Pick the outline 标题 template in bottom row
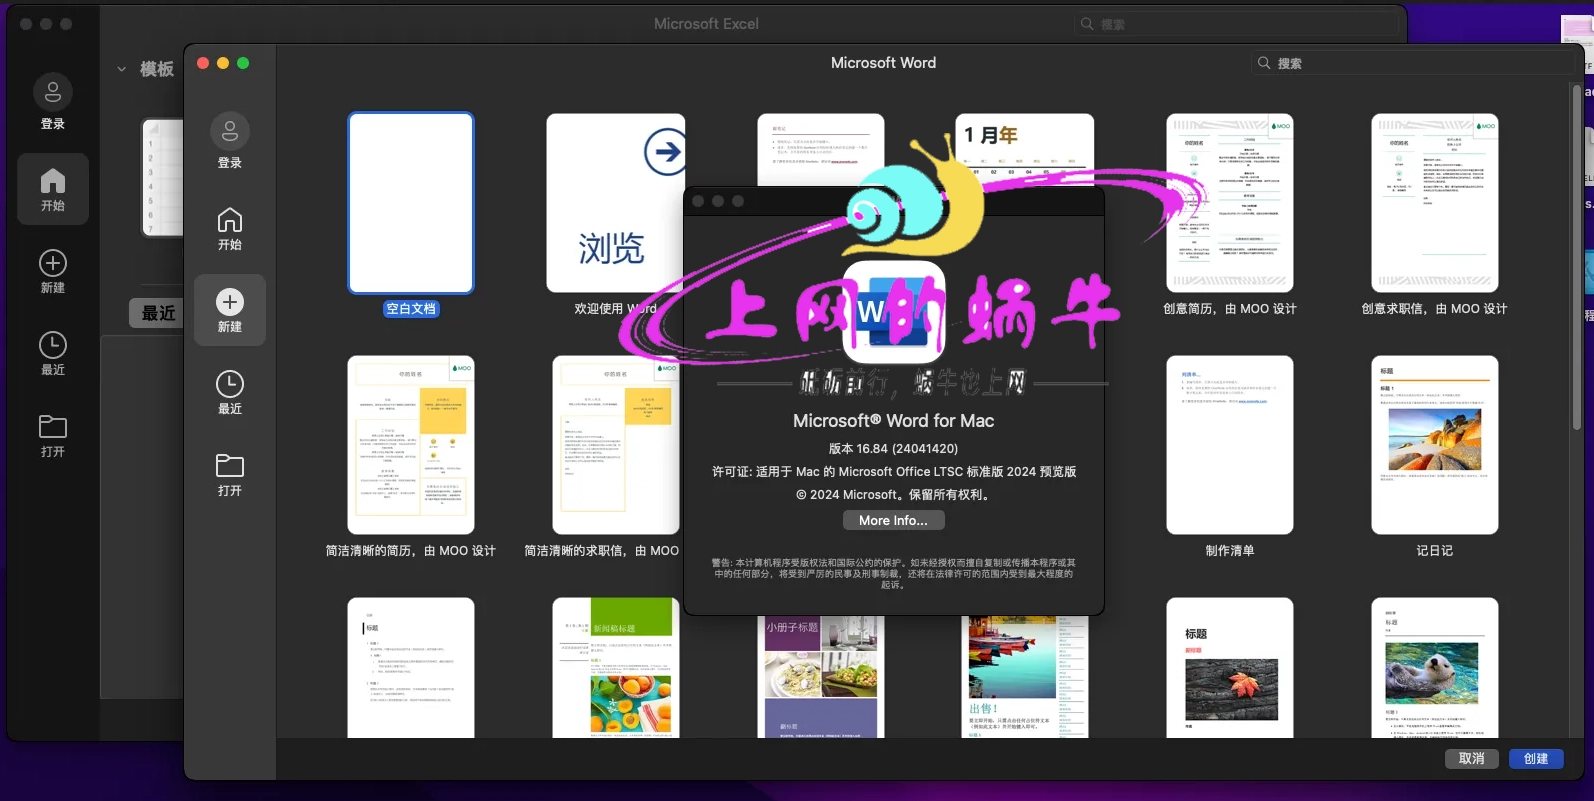Image resolution: width=1594 pixels, height=801 pixels. click(x=411, y=668)
